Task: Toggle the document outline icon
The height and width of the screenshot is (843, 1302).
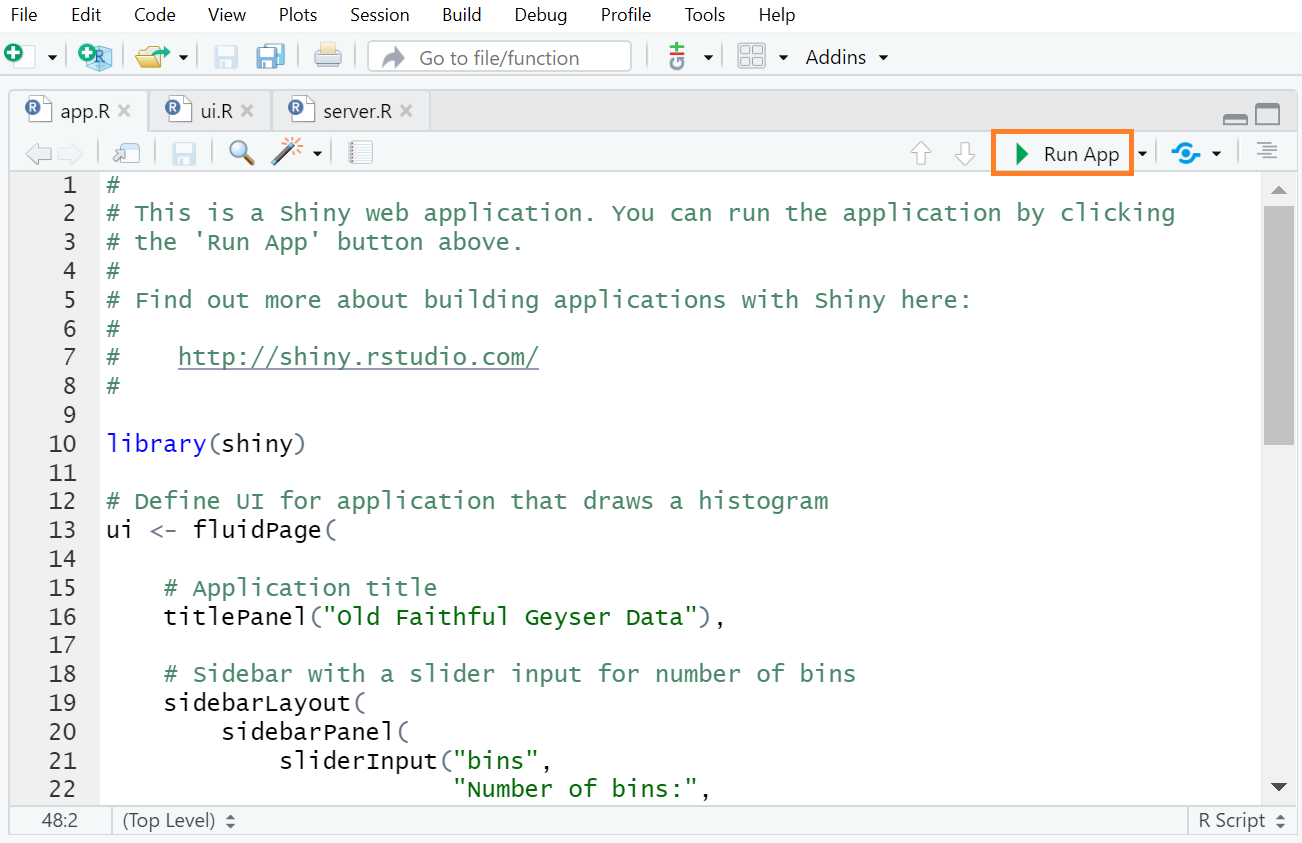Action: coord(1267,152)
